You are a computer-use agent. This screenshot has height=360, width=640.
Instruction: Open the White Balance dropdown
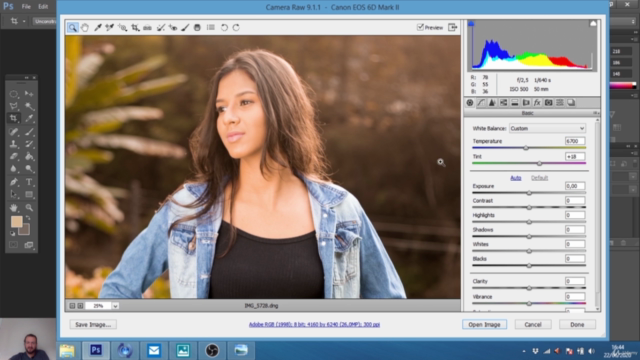547,128
